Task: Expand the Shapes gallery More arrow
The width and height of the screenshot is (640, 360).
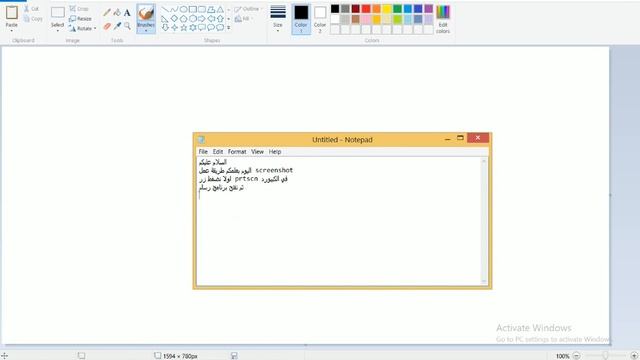Action: (x=229, y=28)
